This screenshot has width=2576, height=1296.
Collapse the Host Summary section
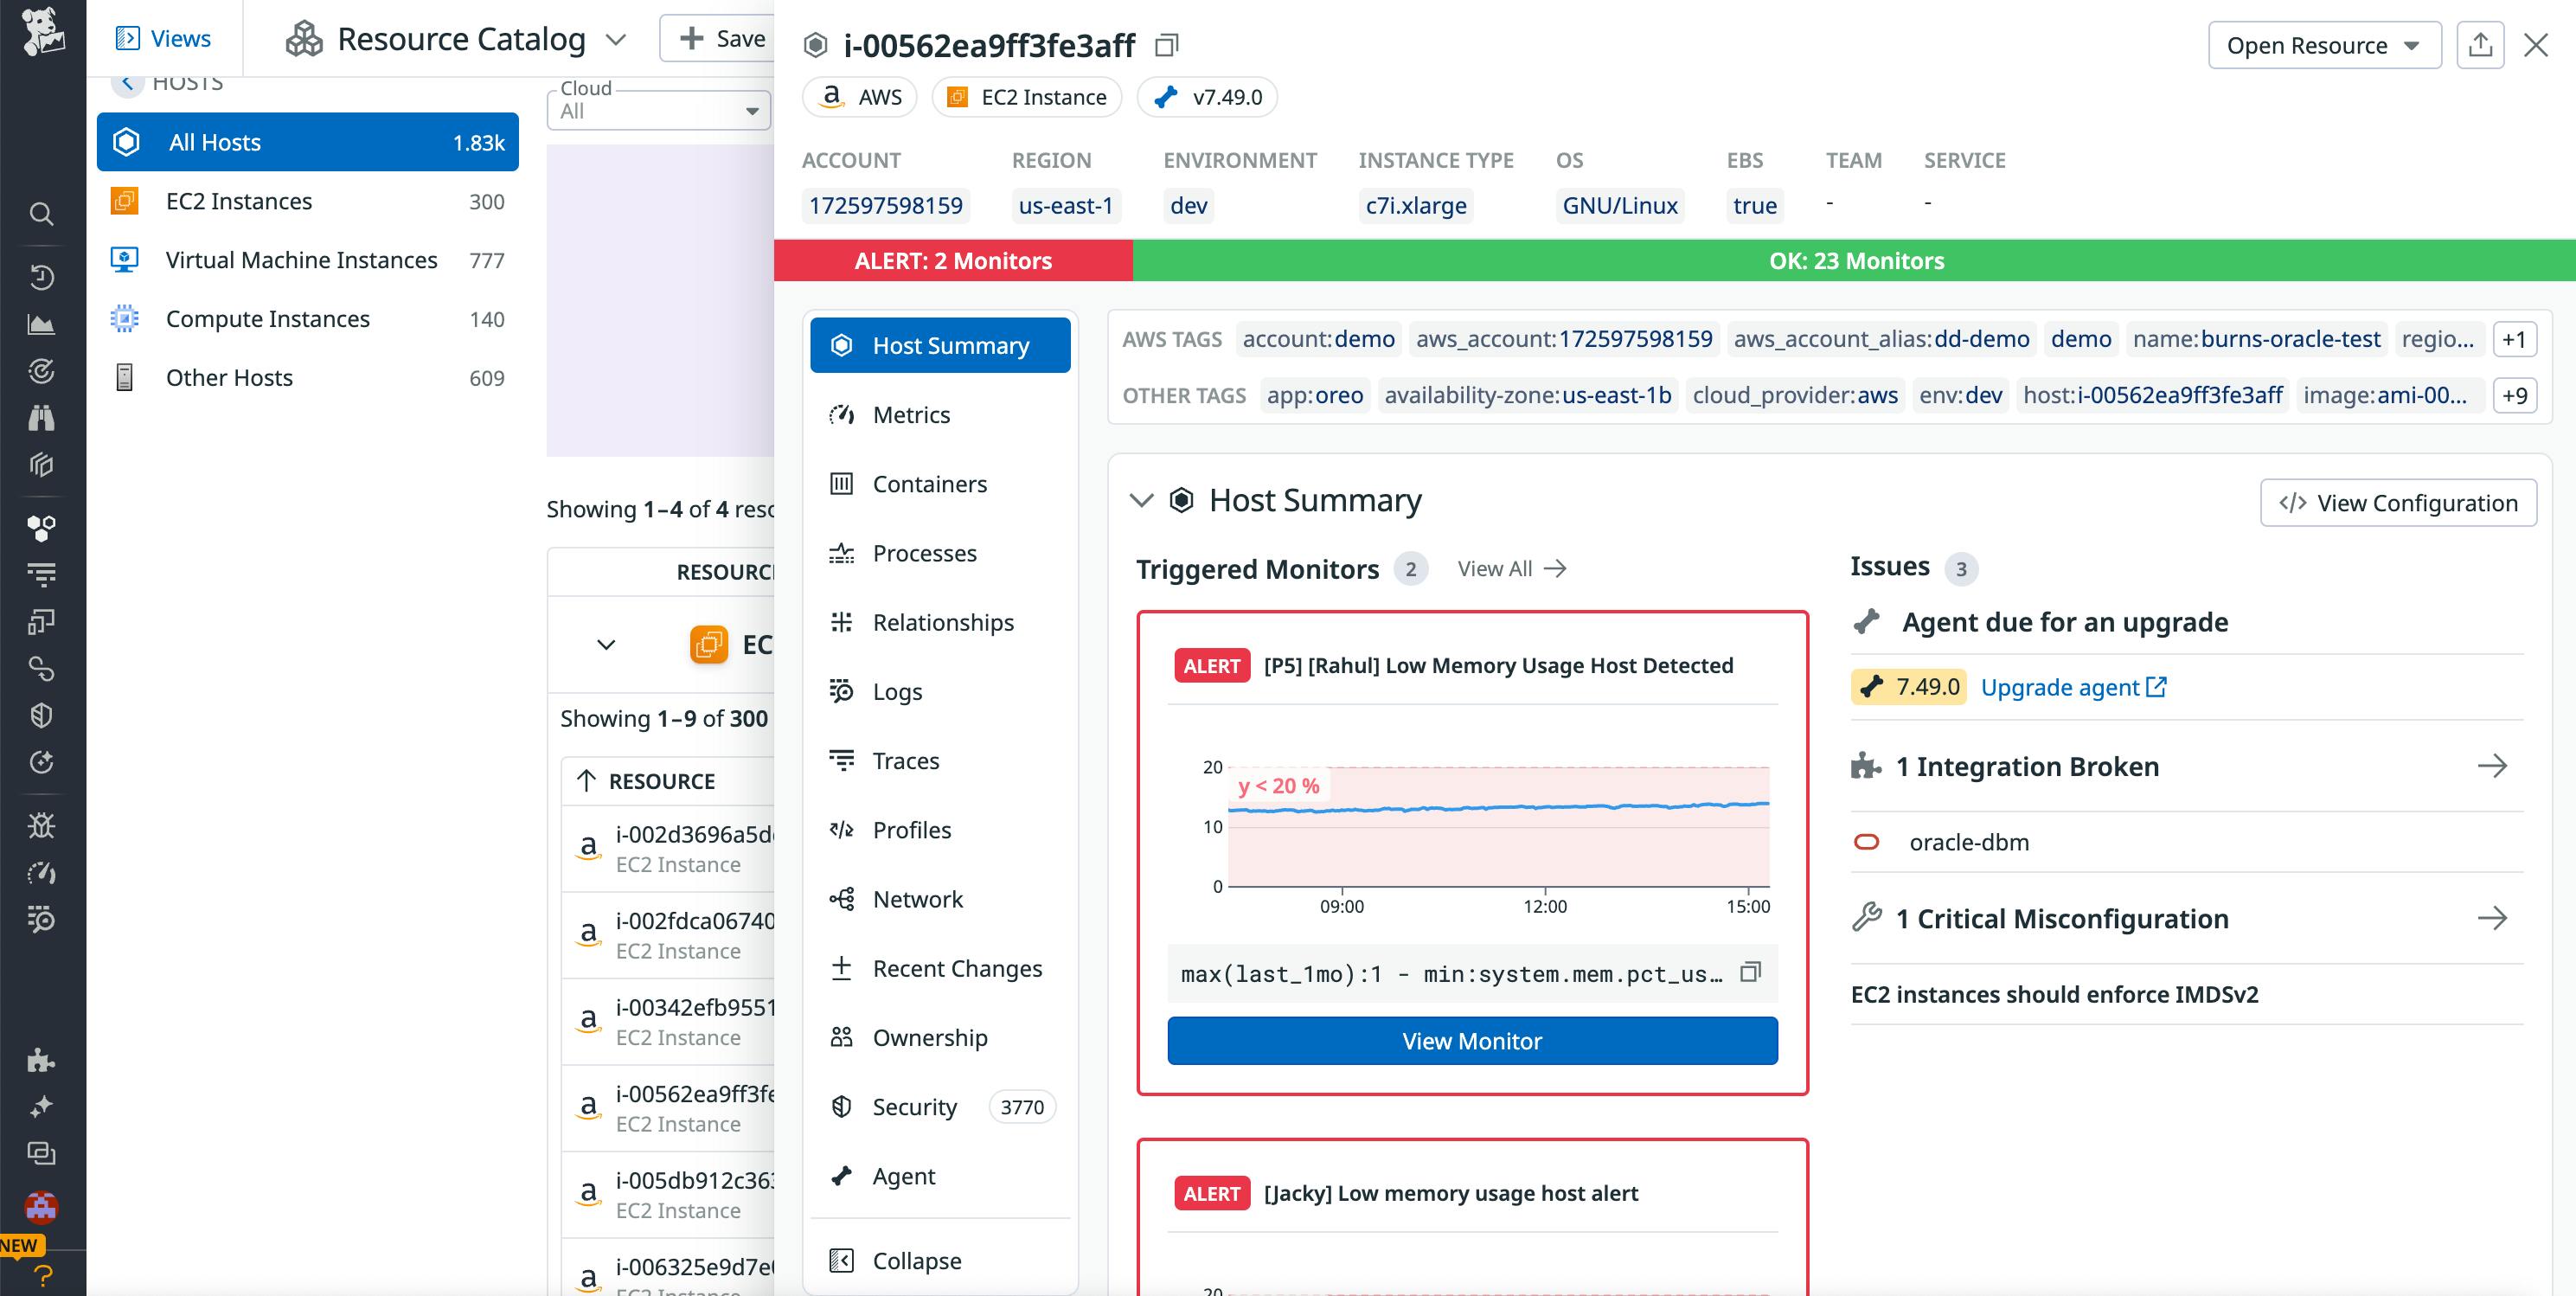click(x=1141, y=501)
